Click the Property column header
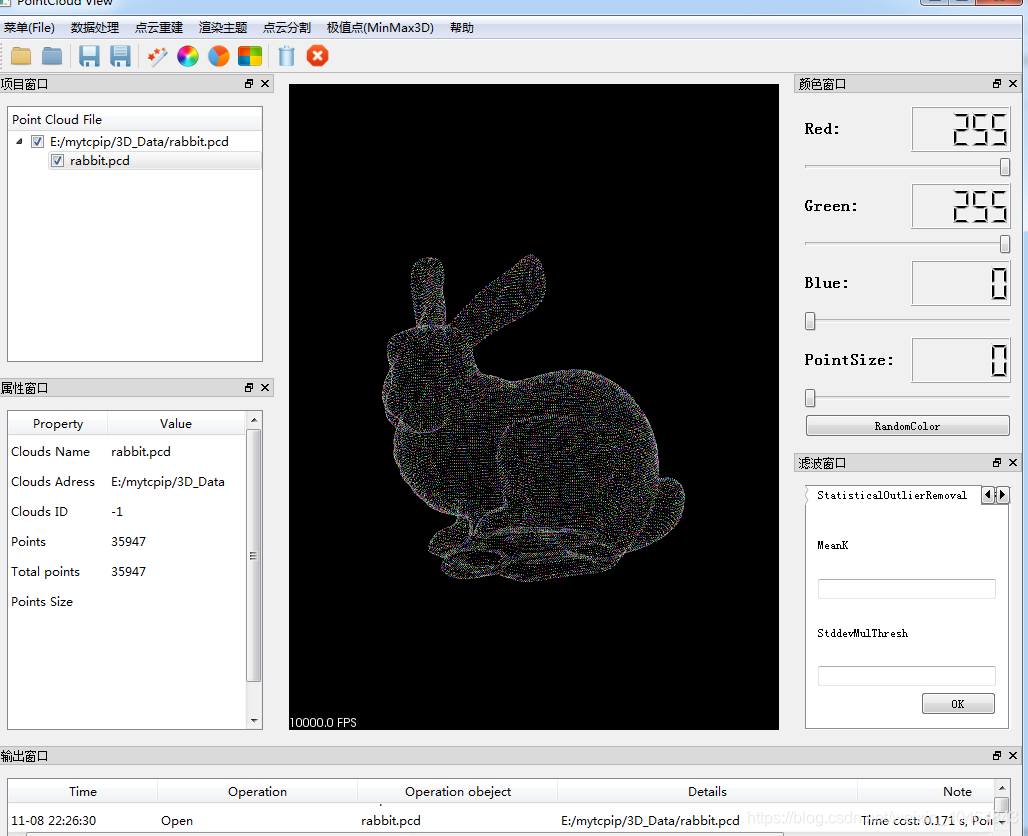 click(58, 424)
